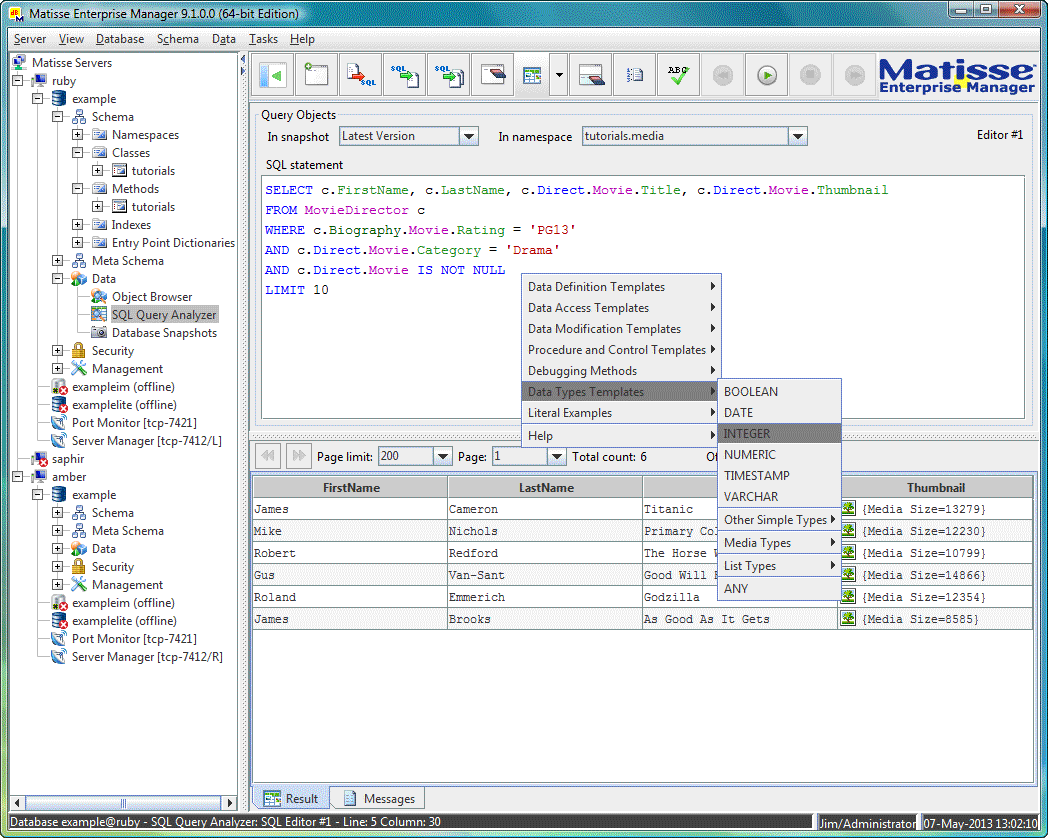Open the Page limit dropdown
This screenshot has width=1048, height=838.
pyautogui.click(x=442, y=456)
